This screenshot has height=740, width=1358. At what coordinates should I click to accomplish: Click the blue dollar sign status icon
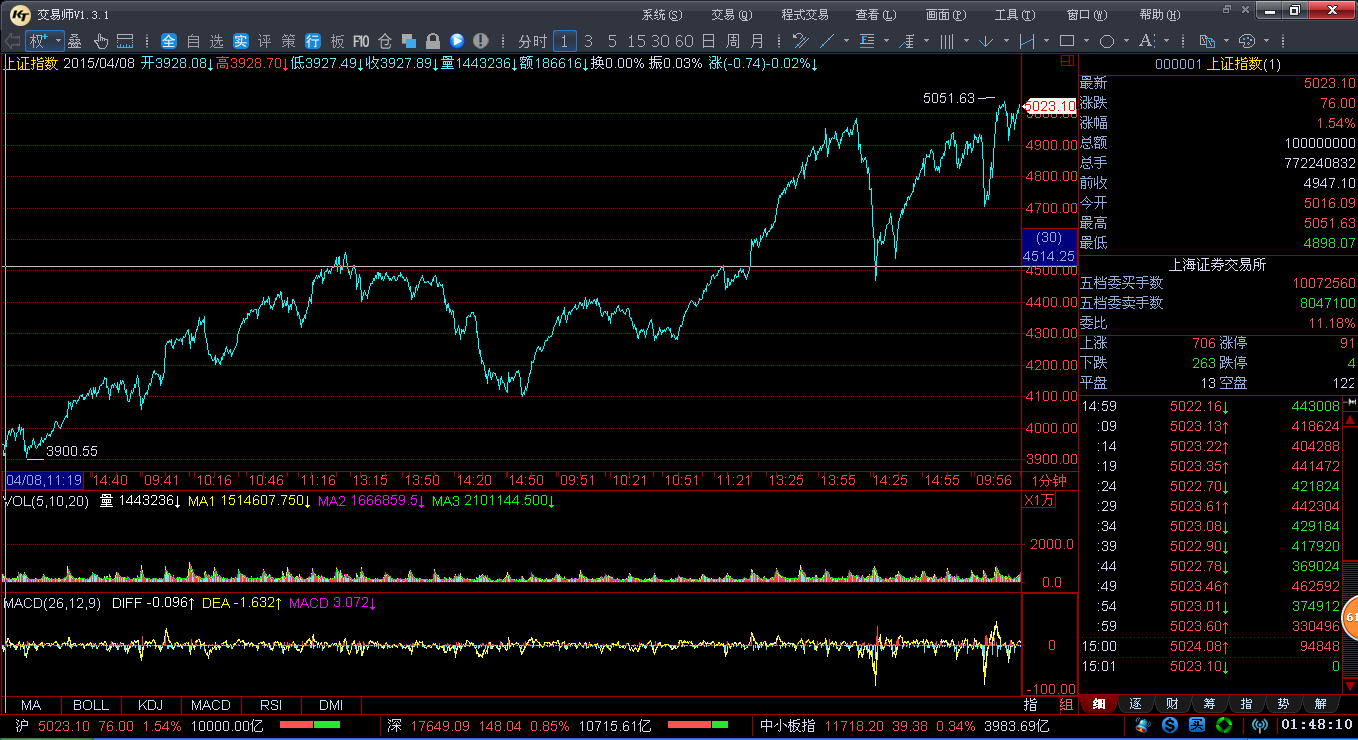[1169, 725]
